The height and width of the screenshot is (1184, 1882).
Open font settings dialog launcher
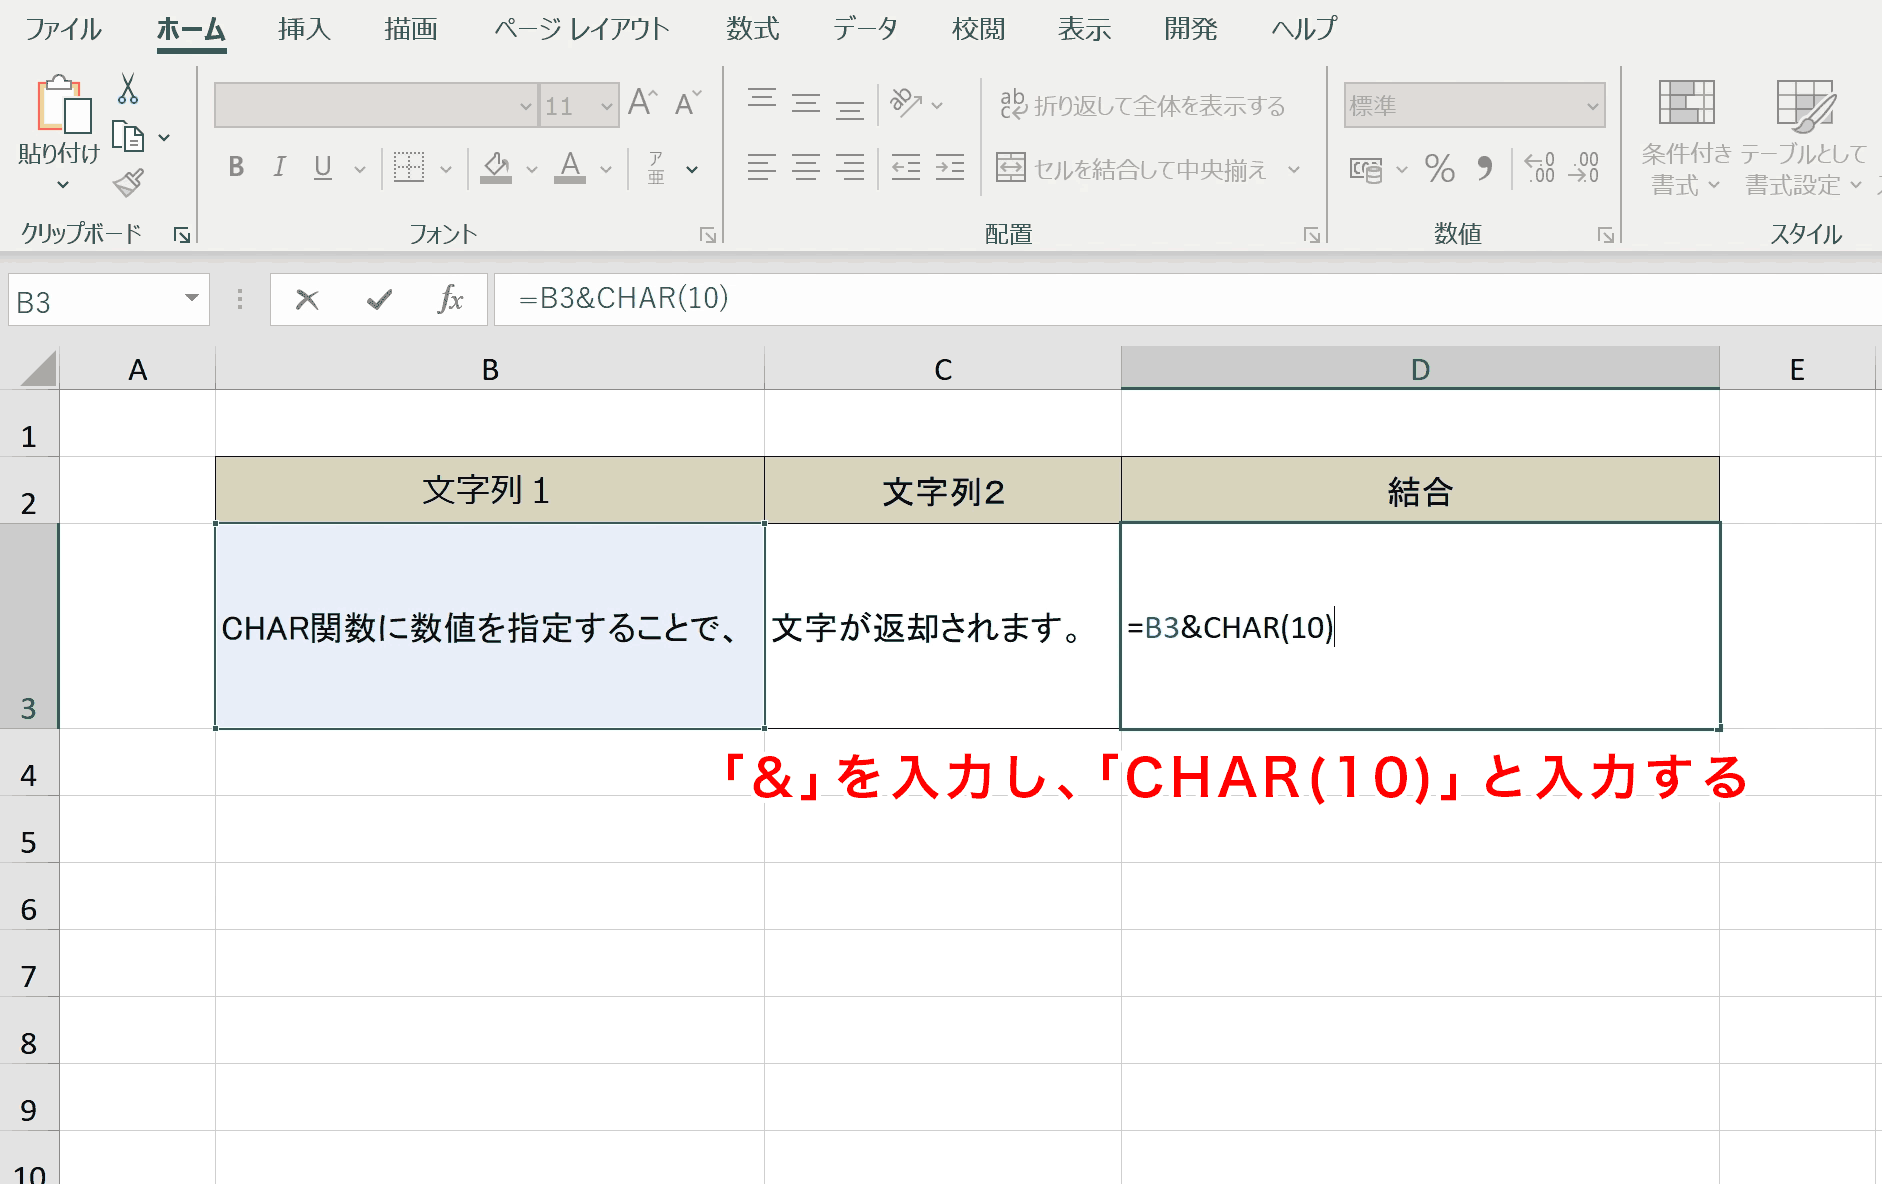pyautogui.click(x=708, y=235)
